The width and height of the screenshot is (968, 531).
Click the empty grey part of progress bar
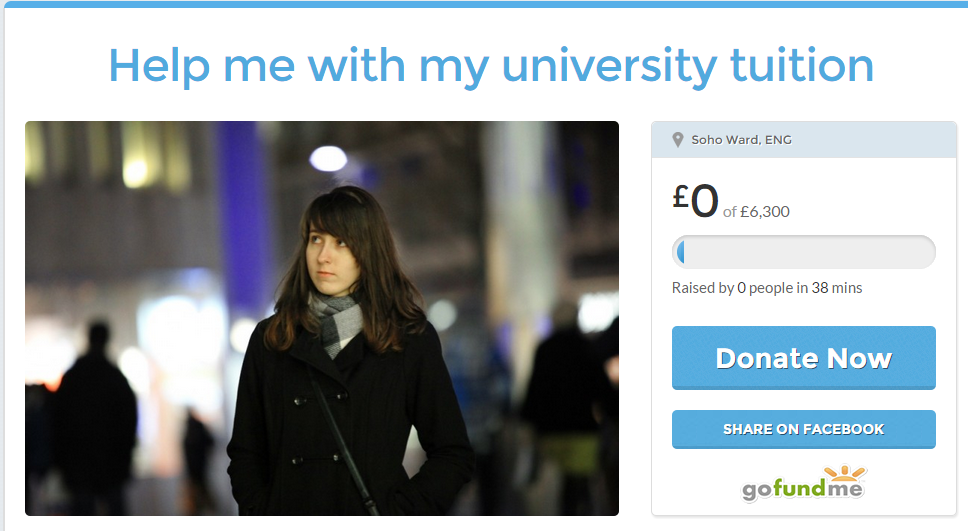pyautogui.click(x=809, y=253)
